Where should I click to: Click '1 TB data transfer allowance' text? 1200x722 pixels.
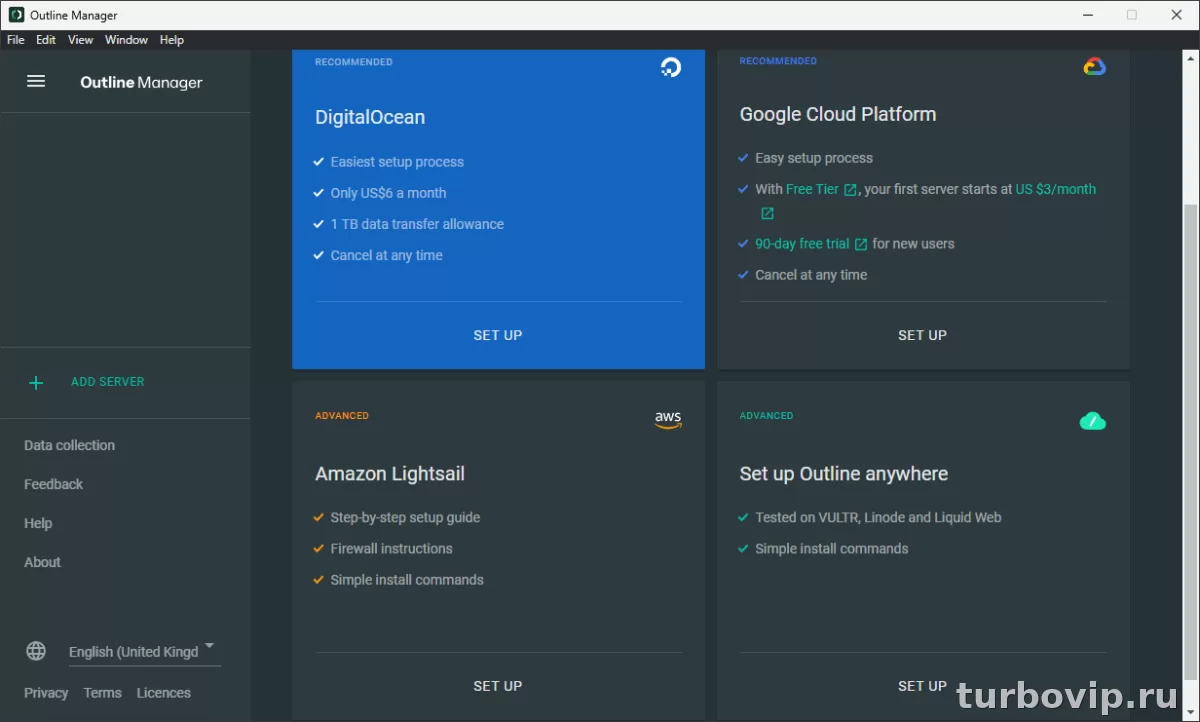[x=417, y=224]
